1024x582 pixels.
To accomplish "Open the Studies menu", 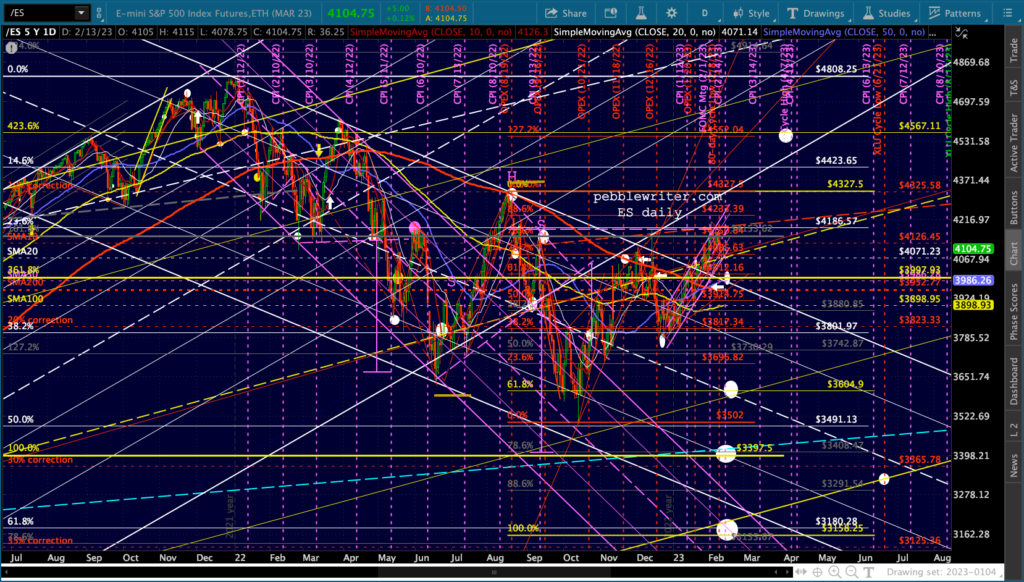I will pyautogui.click(x=886, y=13).
